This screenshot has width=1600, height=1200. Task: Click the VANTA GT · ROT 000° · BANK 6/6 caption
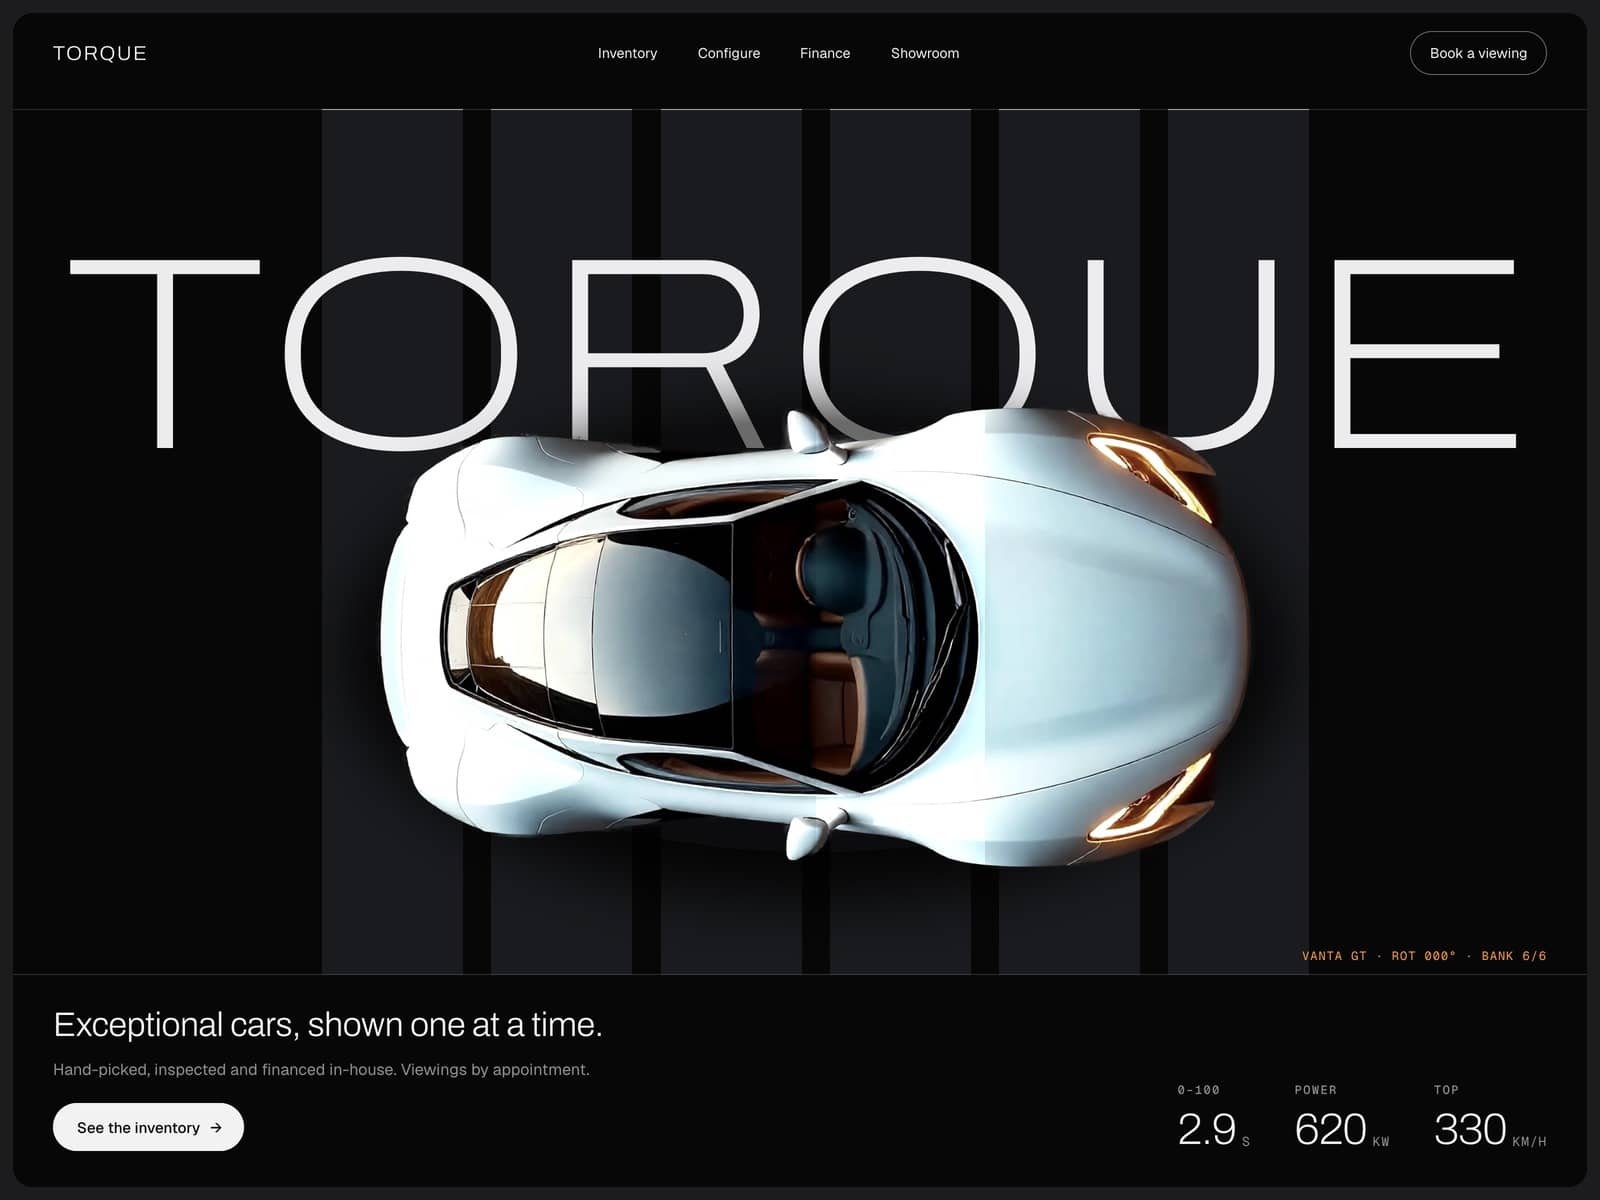tap(1424, 956)
